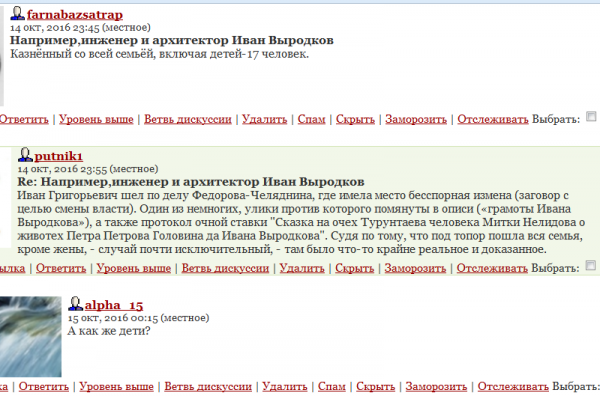Click Ветвь дискуссии under putnik1's comment
600x396 pixels.
(225, 268)
